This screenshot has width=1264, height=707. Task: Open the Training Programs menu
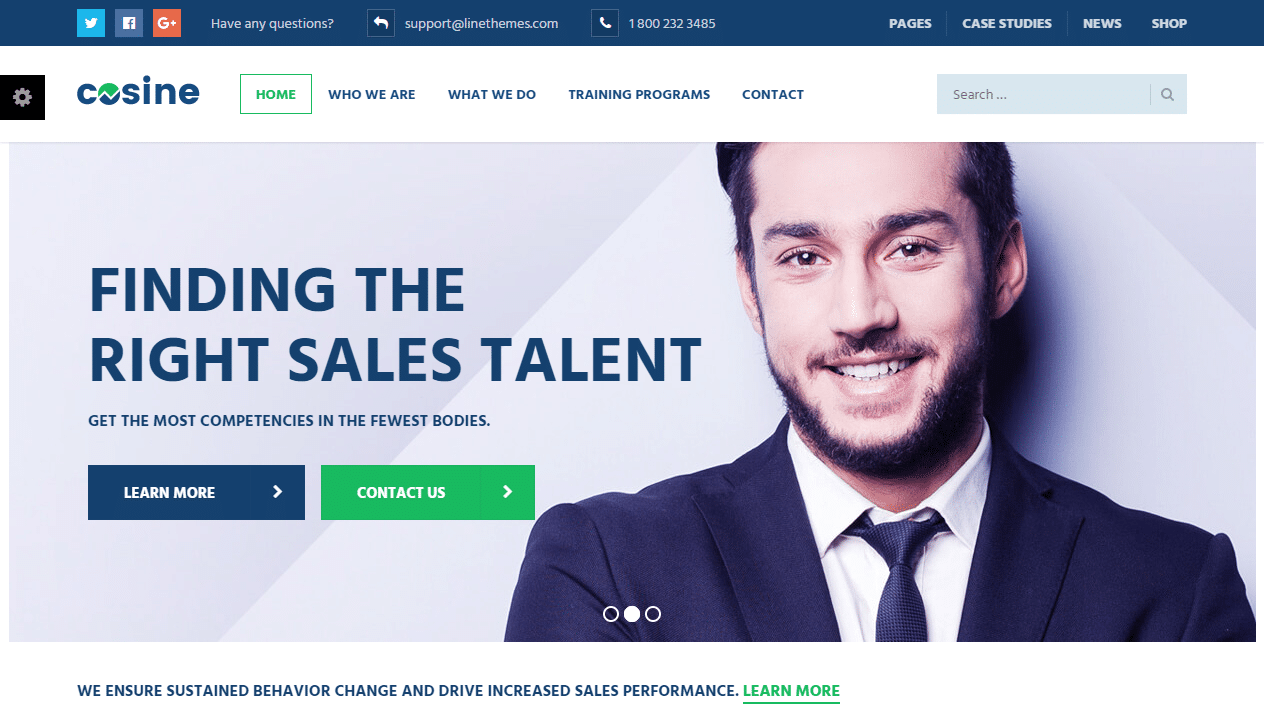tap(639, 94)
